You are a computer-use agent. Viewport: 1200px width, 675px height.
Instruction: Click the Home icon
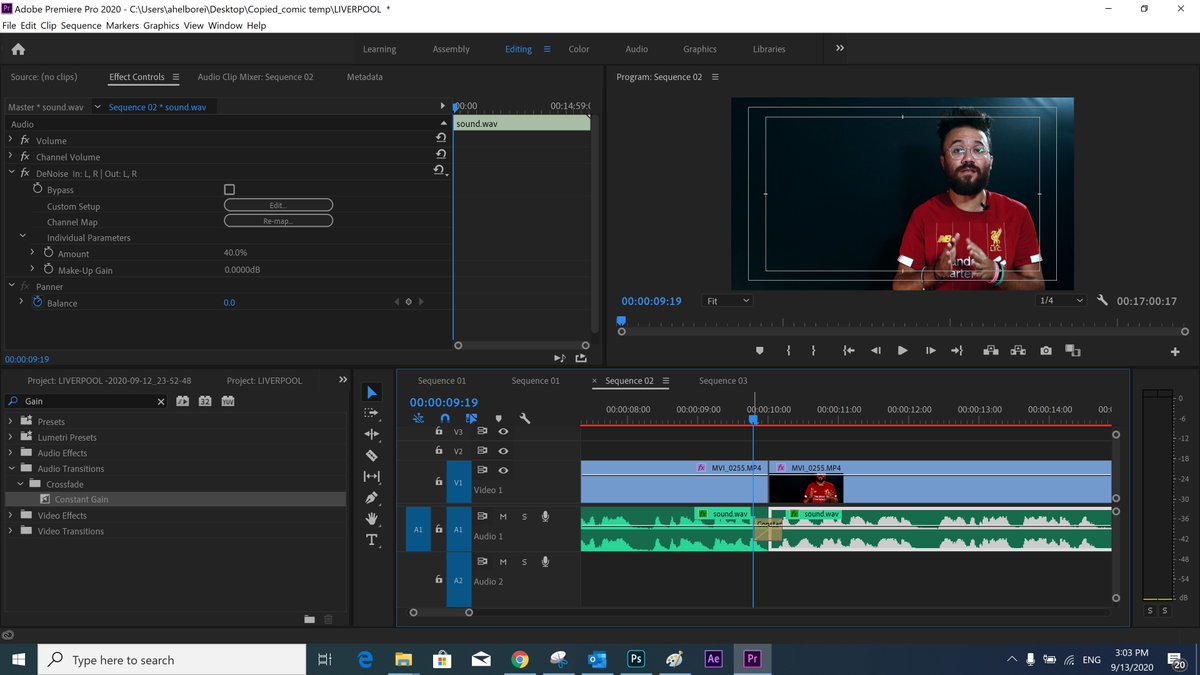18,49
